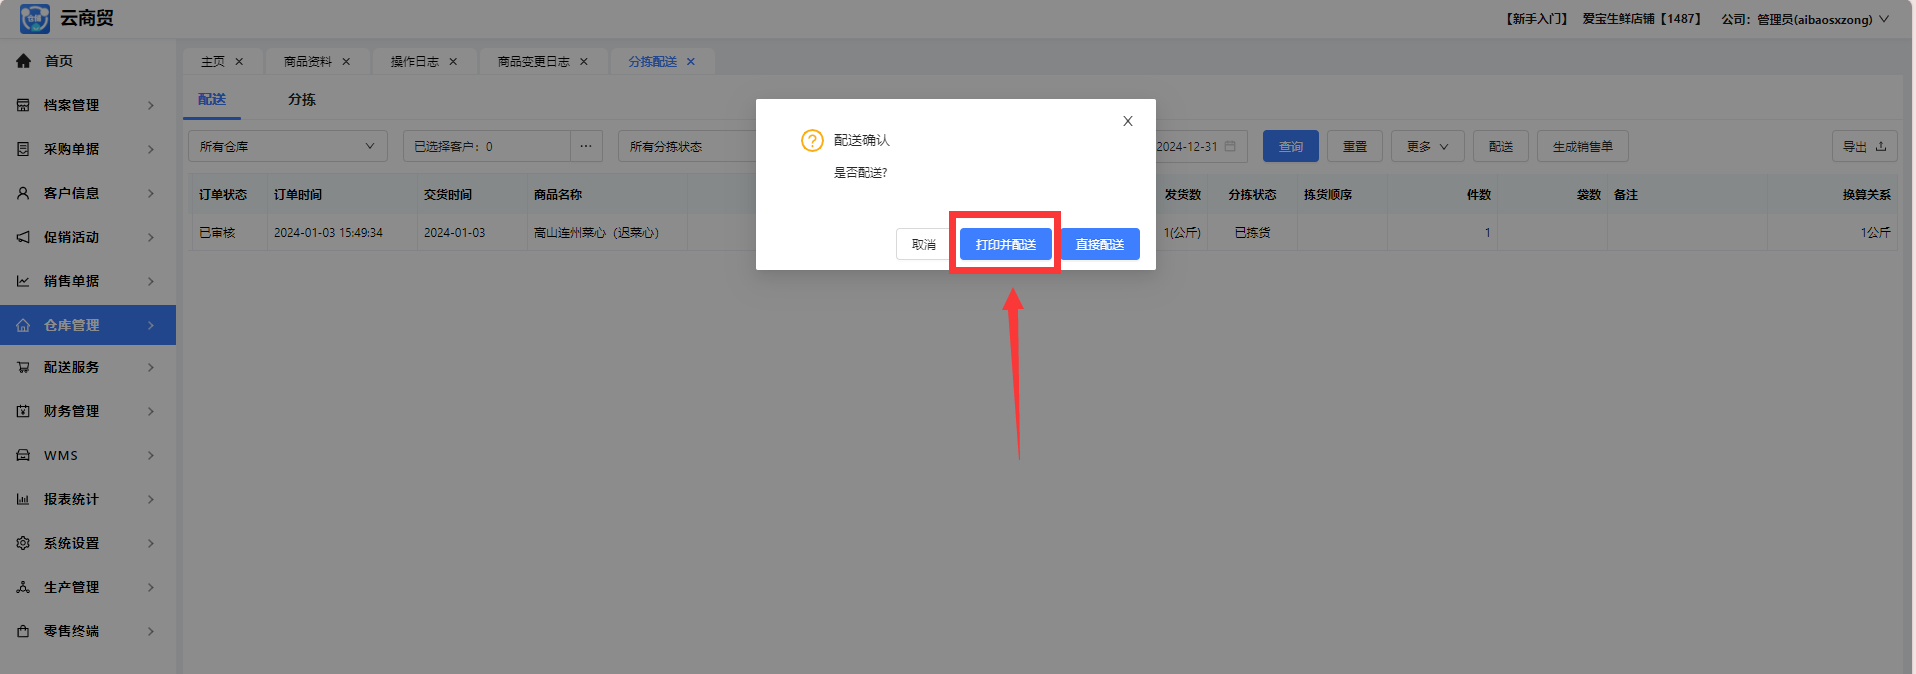1916x674 pixels.
Task: Click the 已选择客户 ellipsis button
Action: [586, 146]
